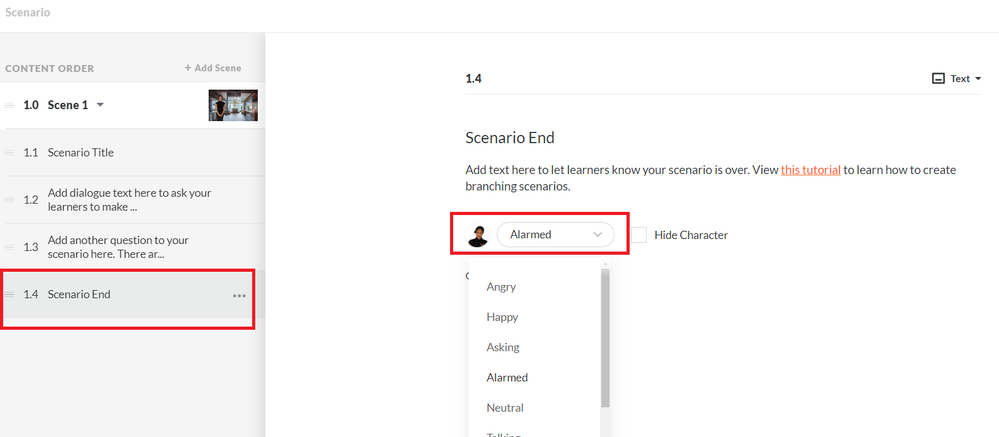Pick Neutral in the expression list

(505, 408)
